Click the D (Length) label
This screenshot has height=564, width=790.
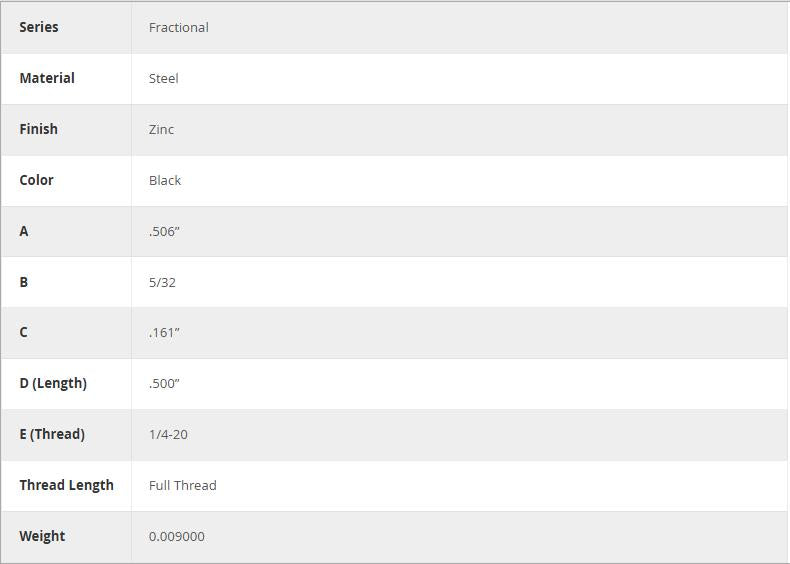[x=53, y=383]
